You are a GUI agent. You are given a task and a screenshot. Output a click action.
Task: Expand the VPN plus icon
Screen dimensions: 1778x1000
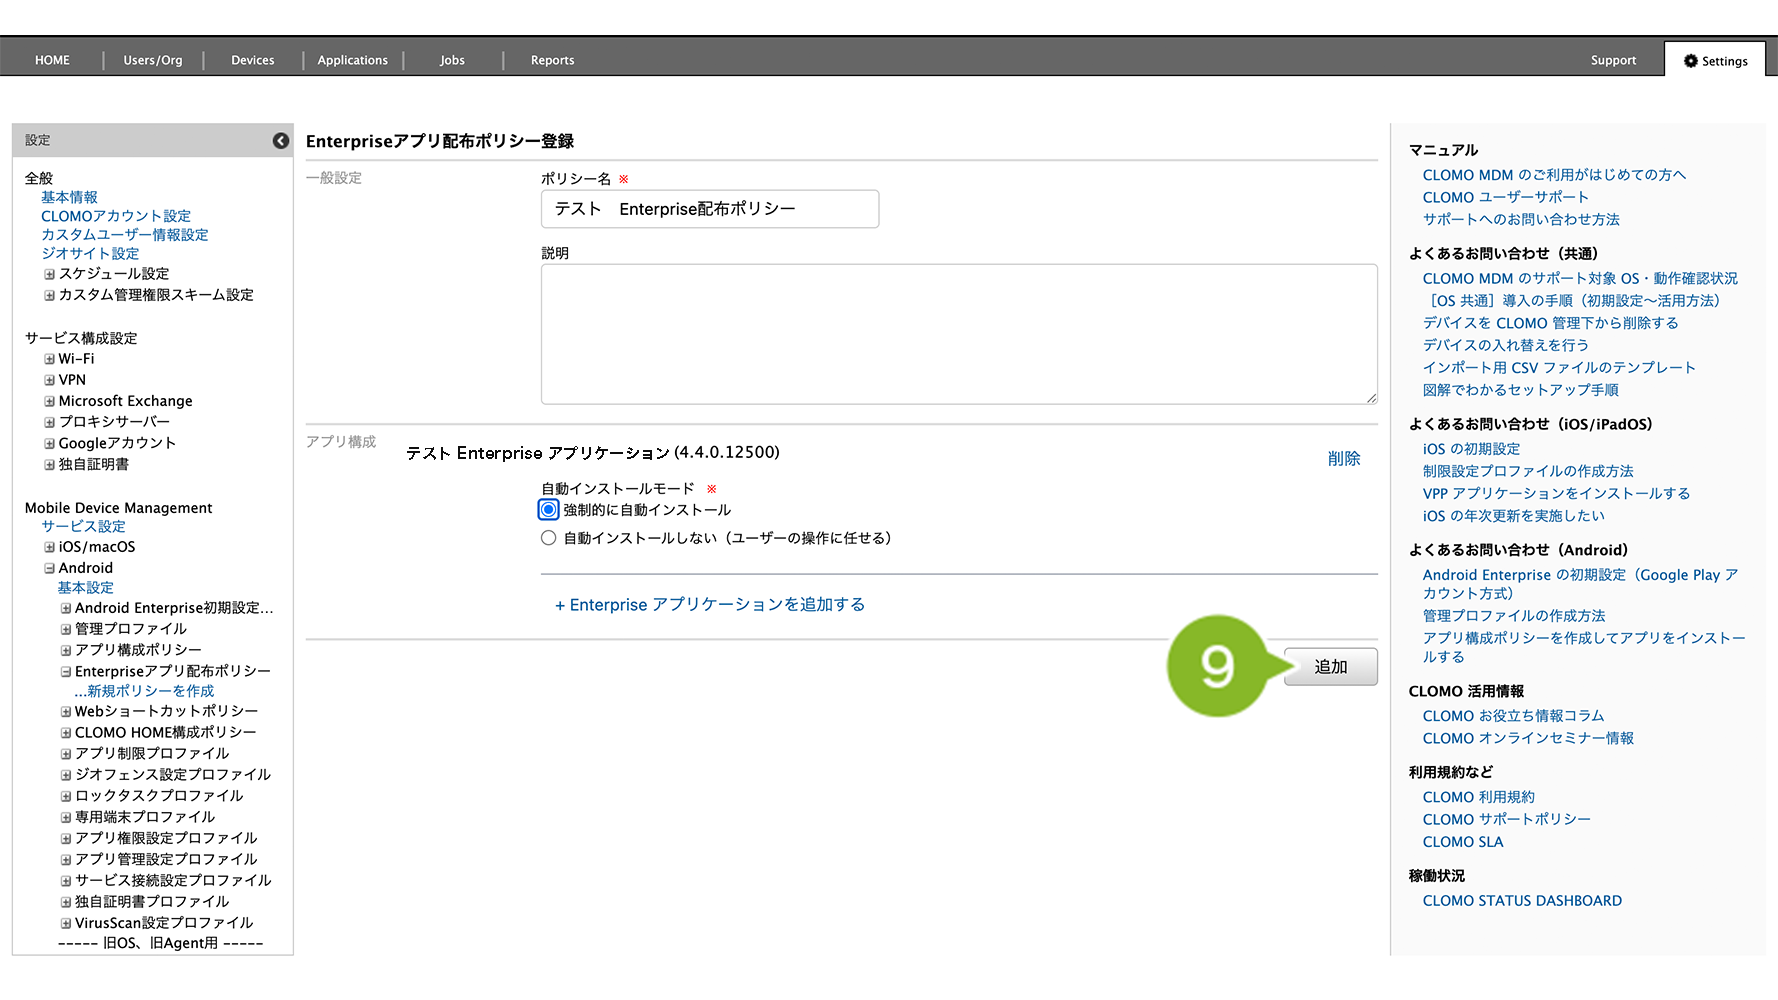pyautogui.click(x=49, y=380)
